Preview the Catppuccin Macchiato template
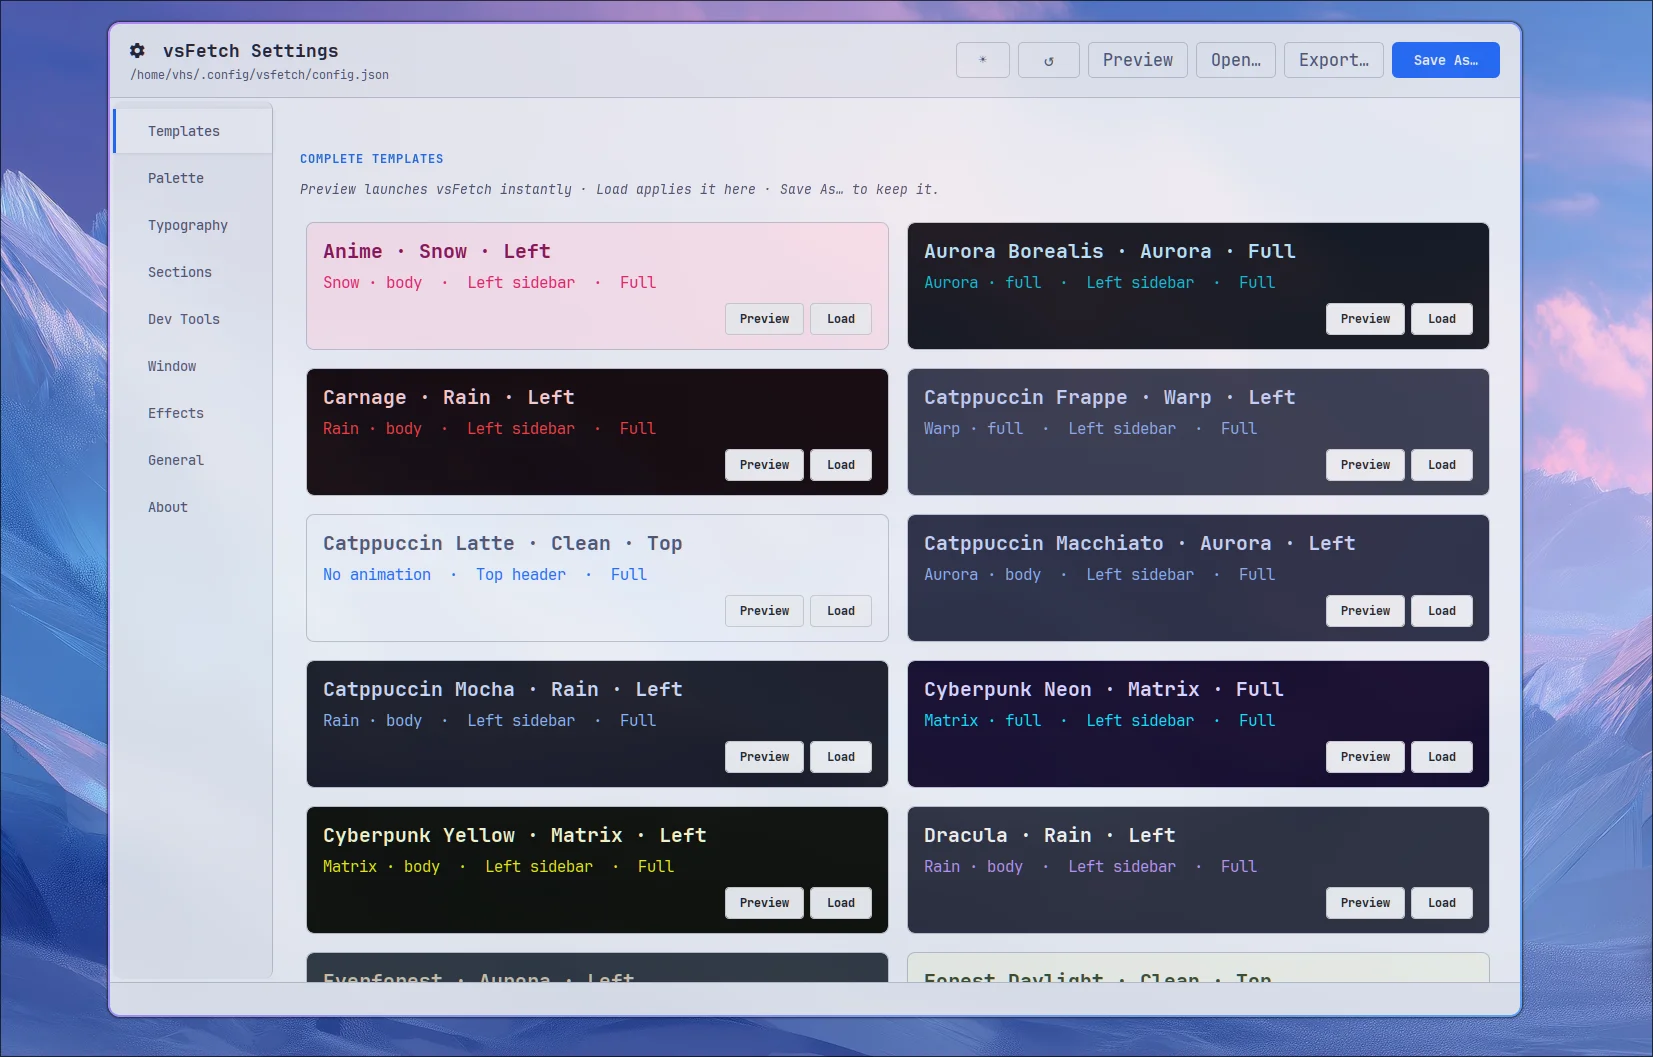This screenshot has width=1653, height=1057. [x=1365, y=611]
